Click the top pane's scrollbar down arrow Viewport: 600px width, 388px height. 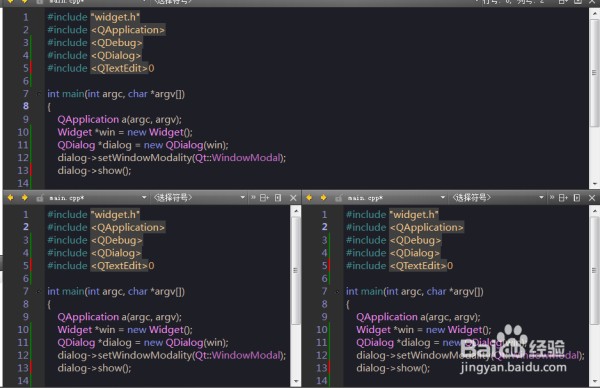coord(594,184)
